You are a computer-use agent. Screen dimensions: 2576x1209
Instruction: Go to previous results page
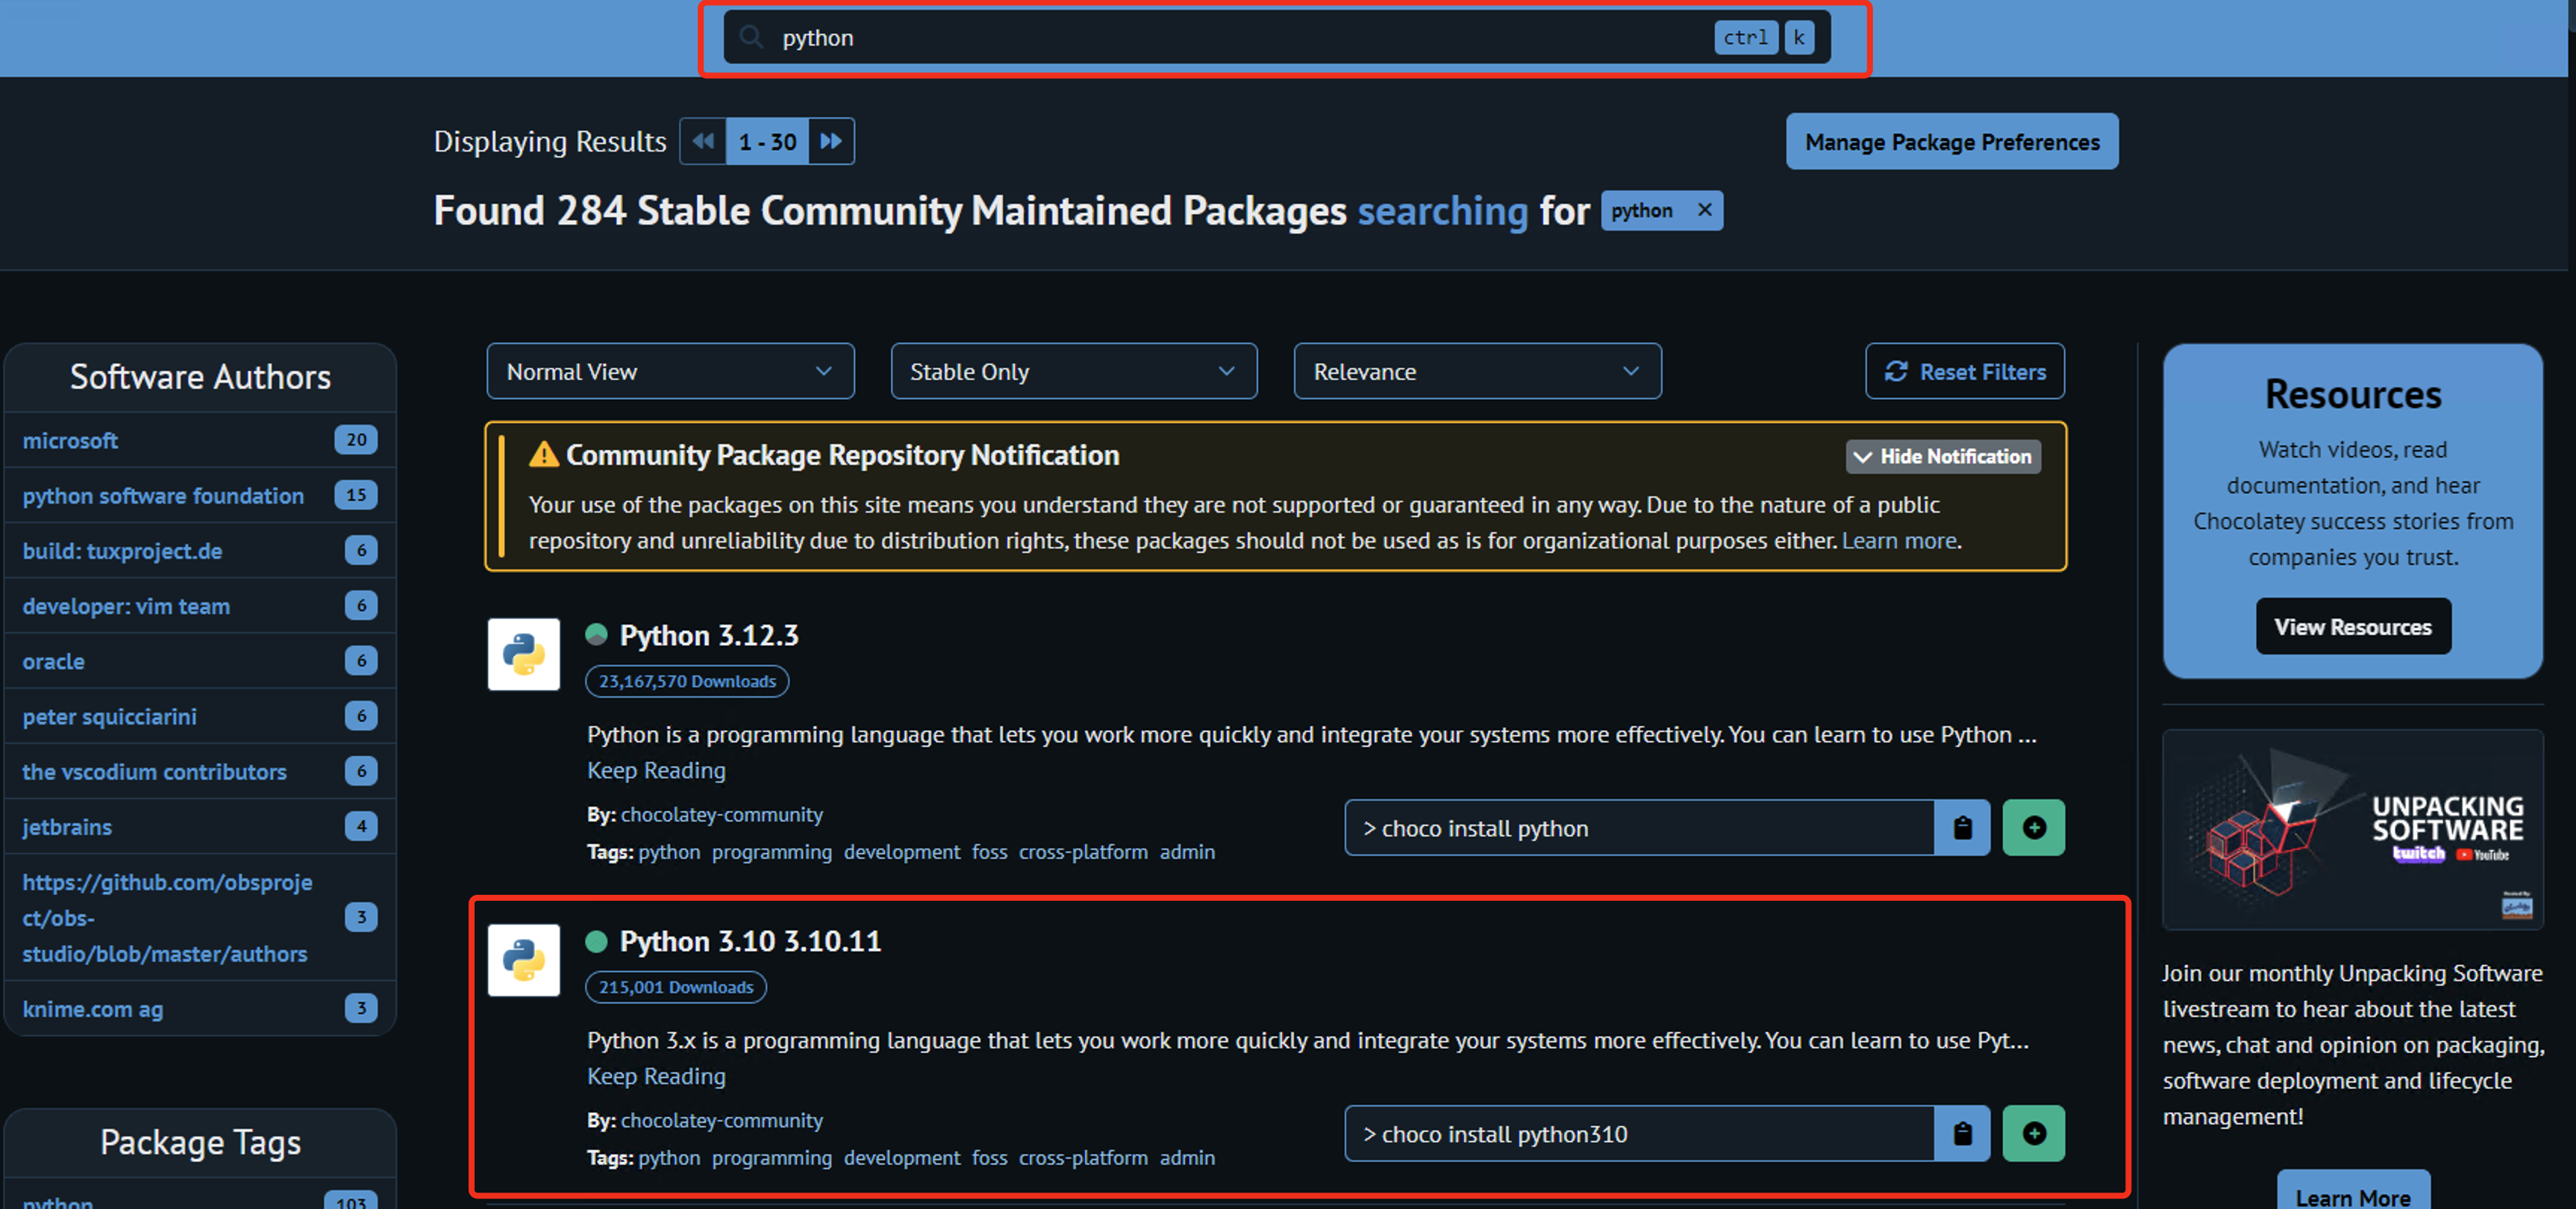(703, 141)
